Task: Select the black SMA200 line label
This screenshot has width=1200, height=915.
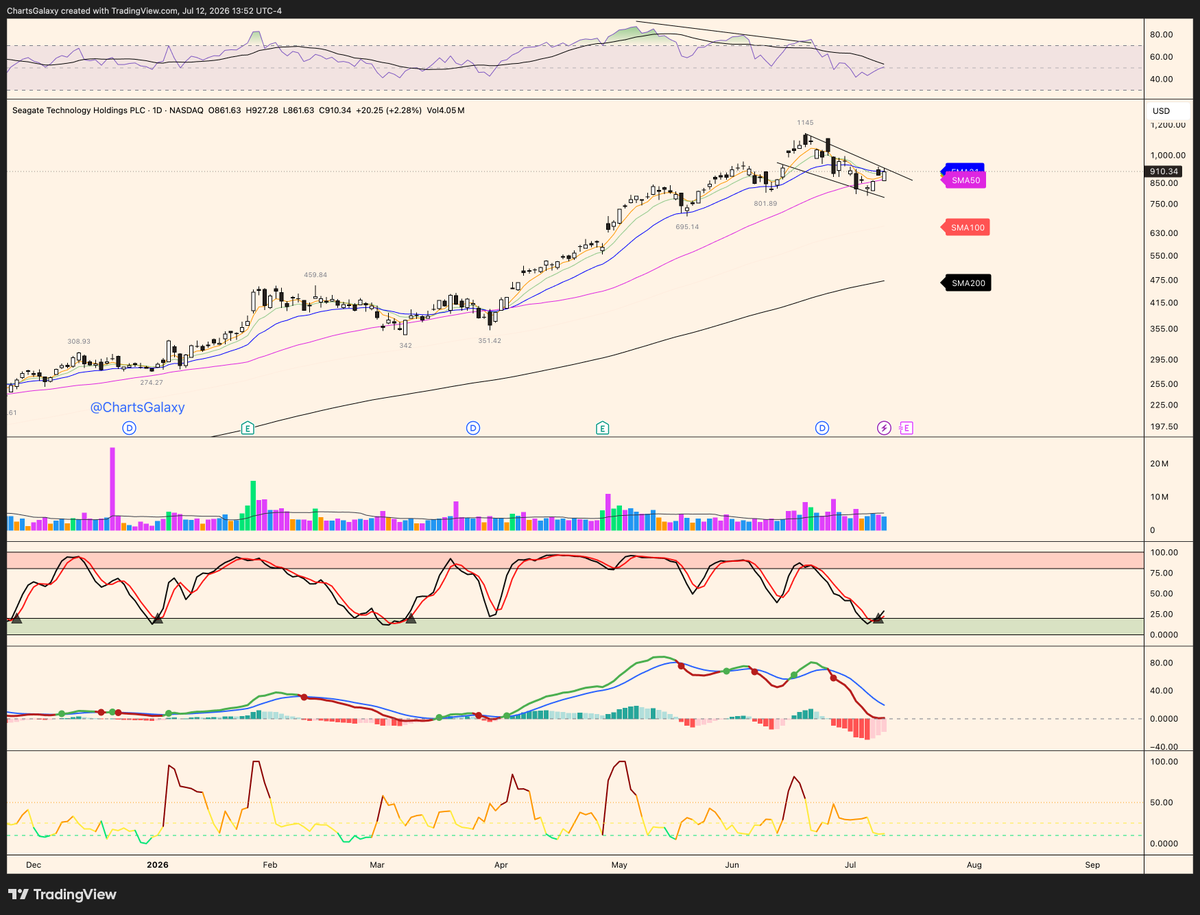Action: click(968, 283)
